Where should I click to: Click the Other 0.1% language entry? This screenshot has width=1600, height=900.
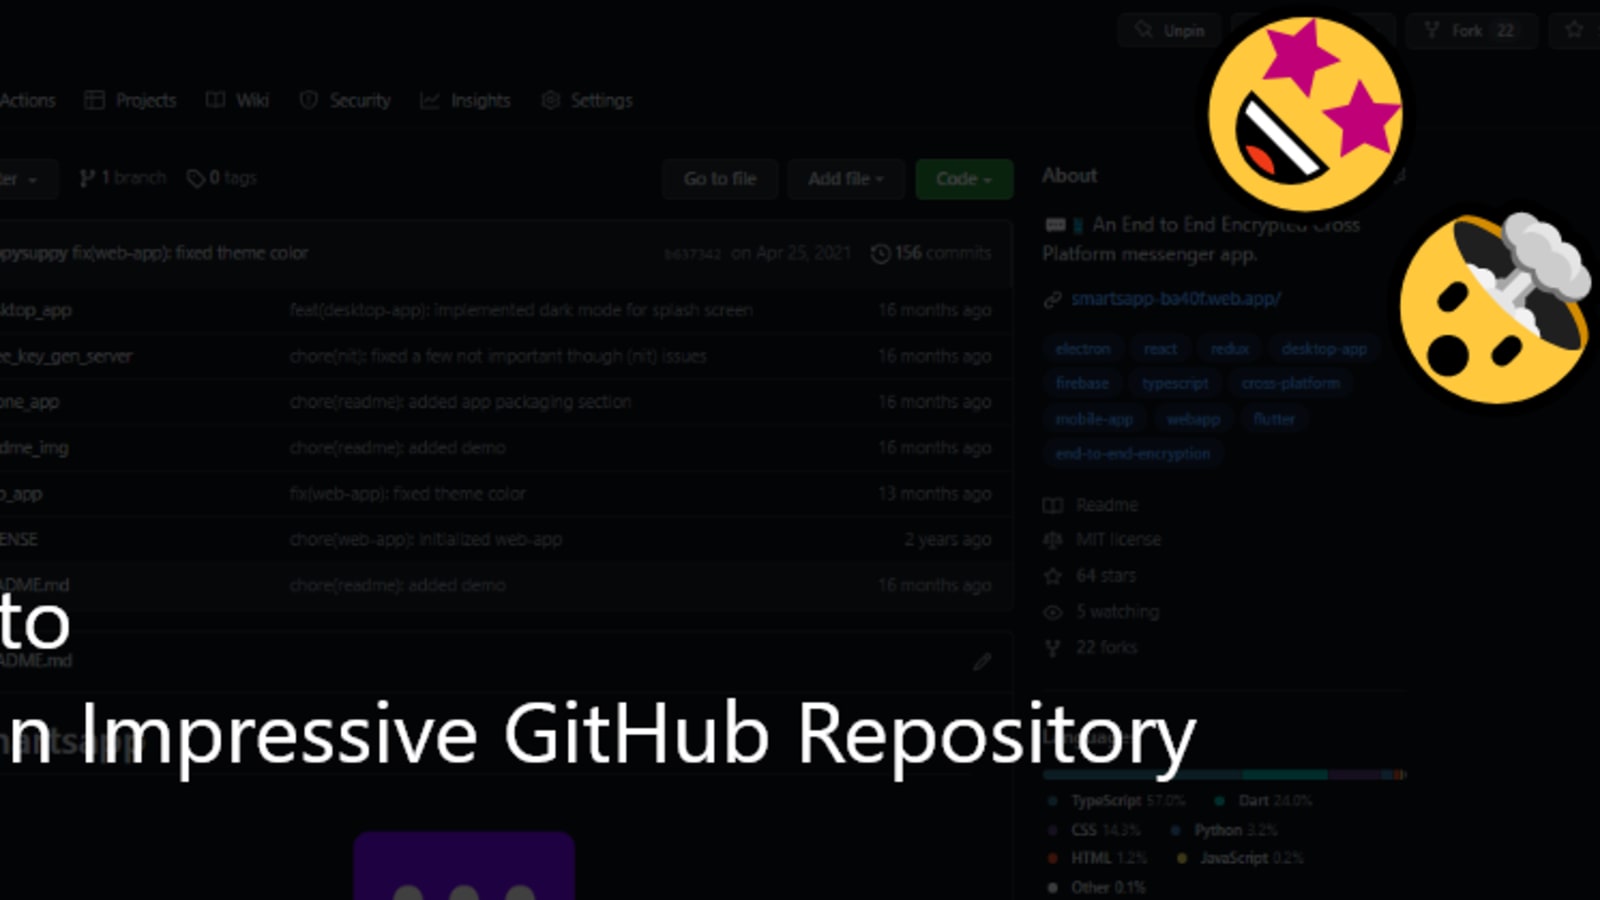1096,887
